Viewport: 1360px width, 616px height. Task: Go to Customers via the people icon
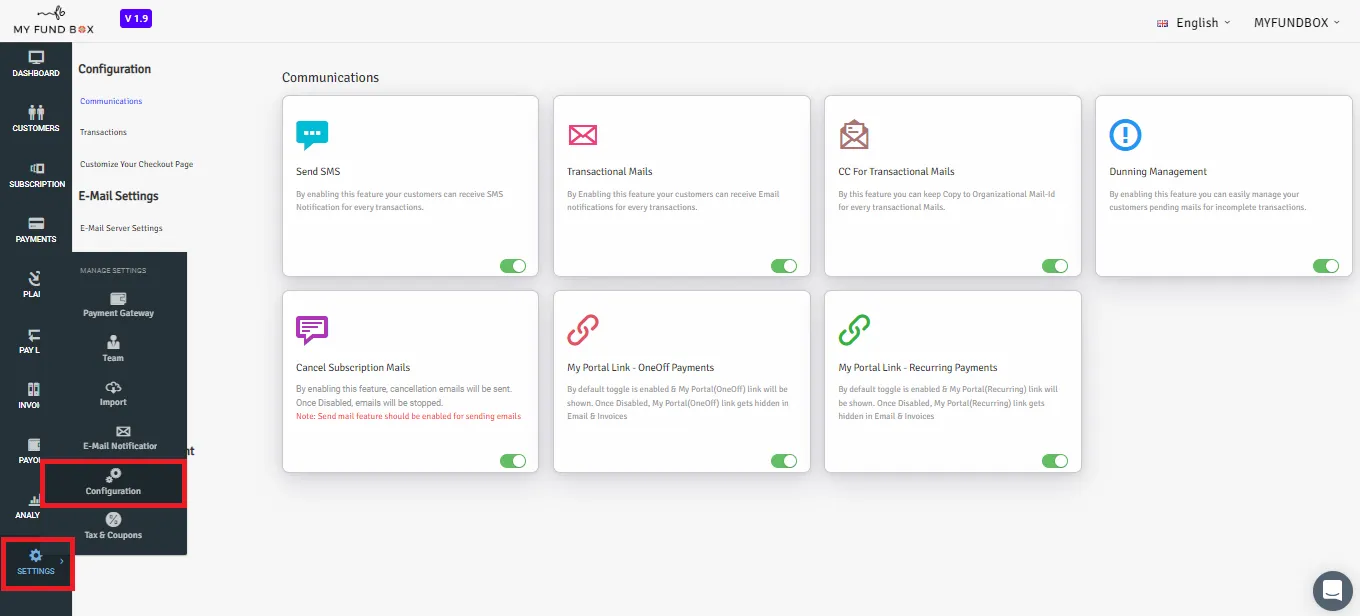[x=36, y=113]
